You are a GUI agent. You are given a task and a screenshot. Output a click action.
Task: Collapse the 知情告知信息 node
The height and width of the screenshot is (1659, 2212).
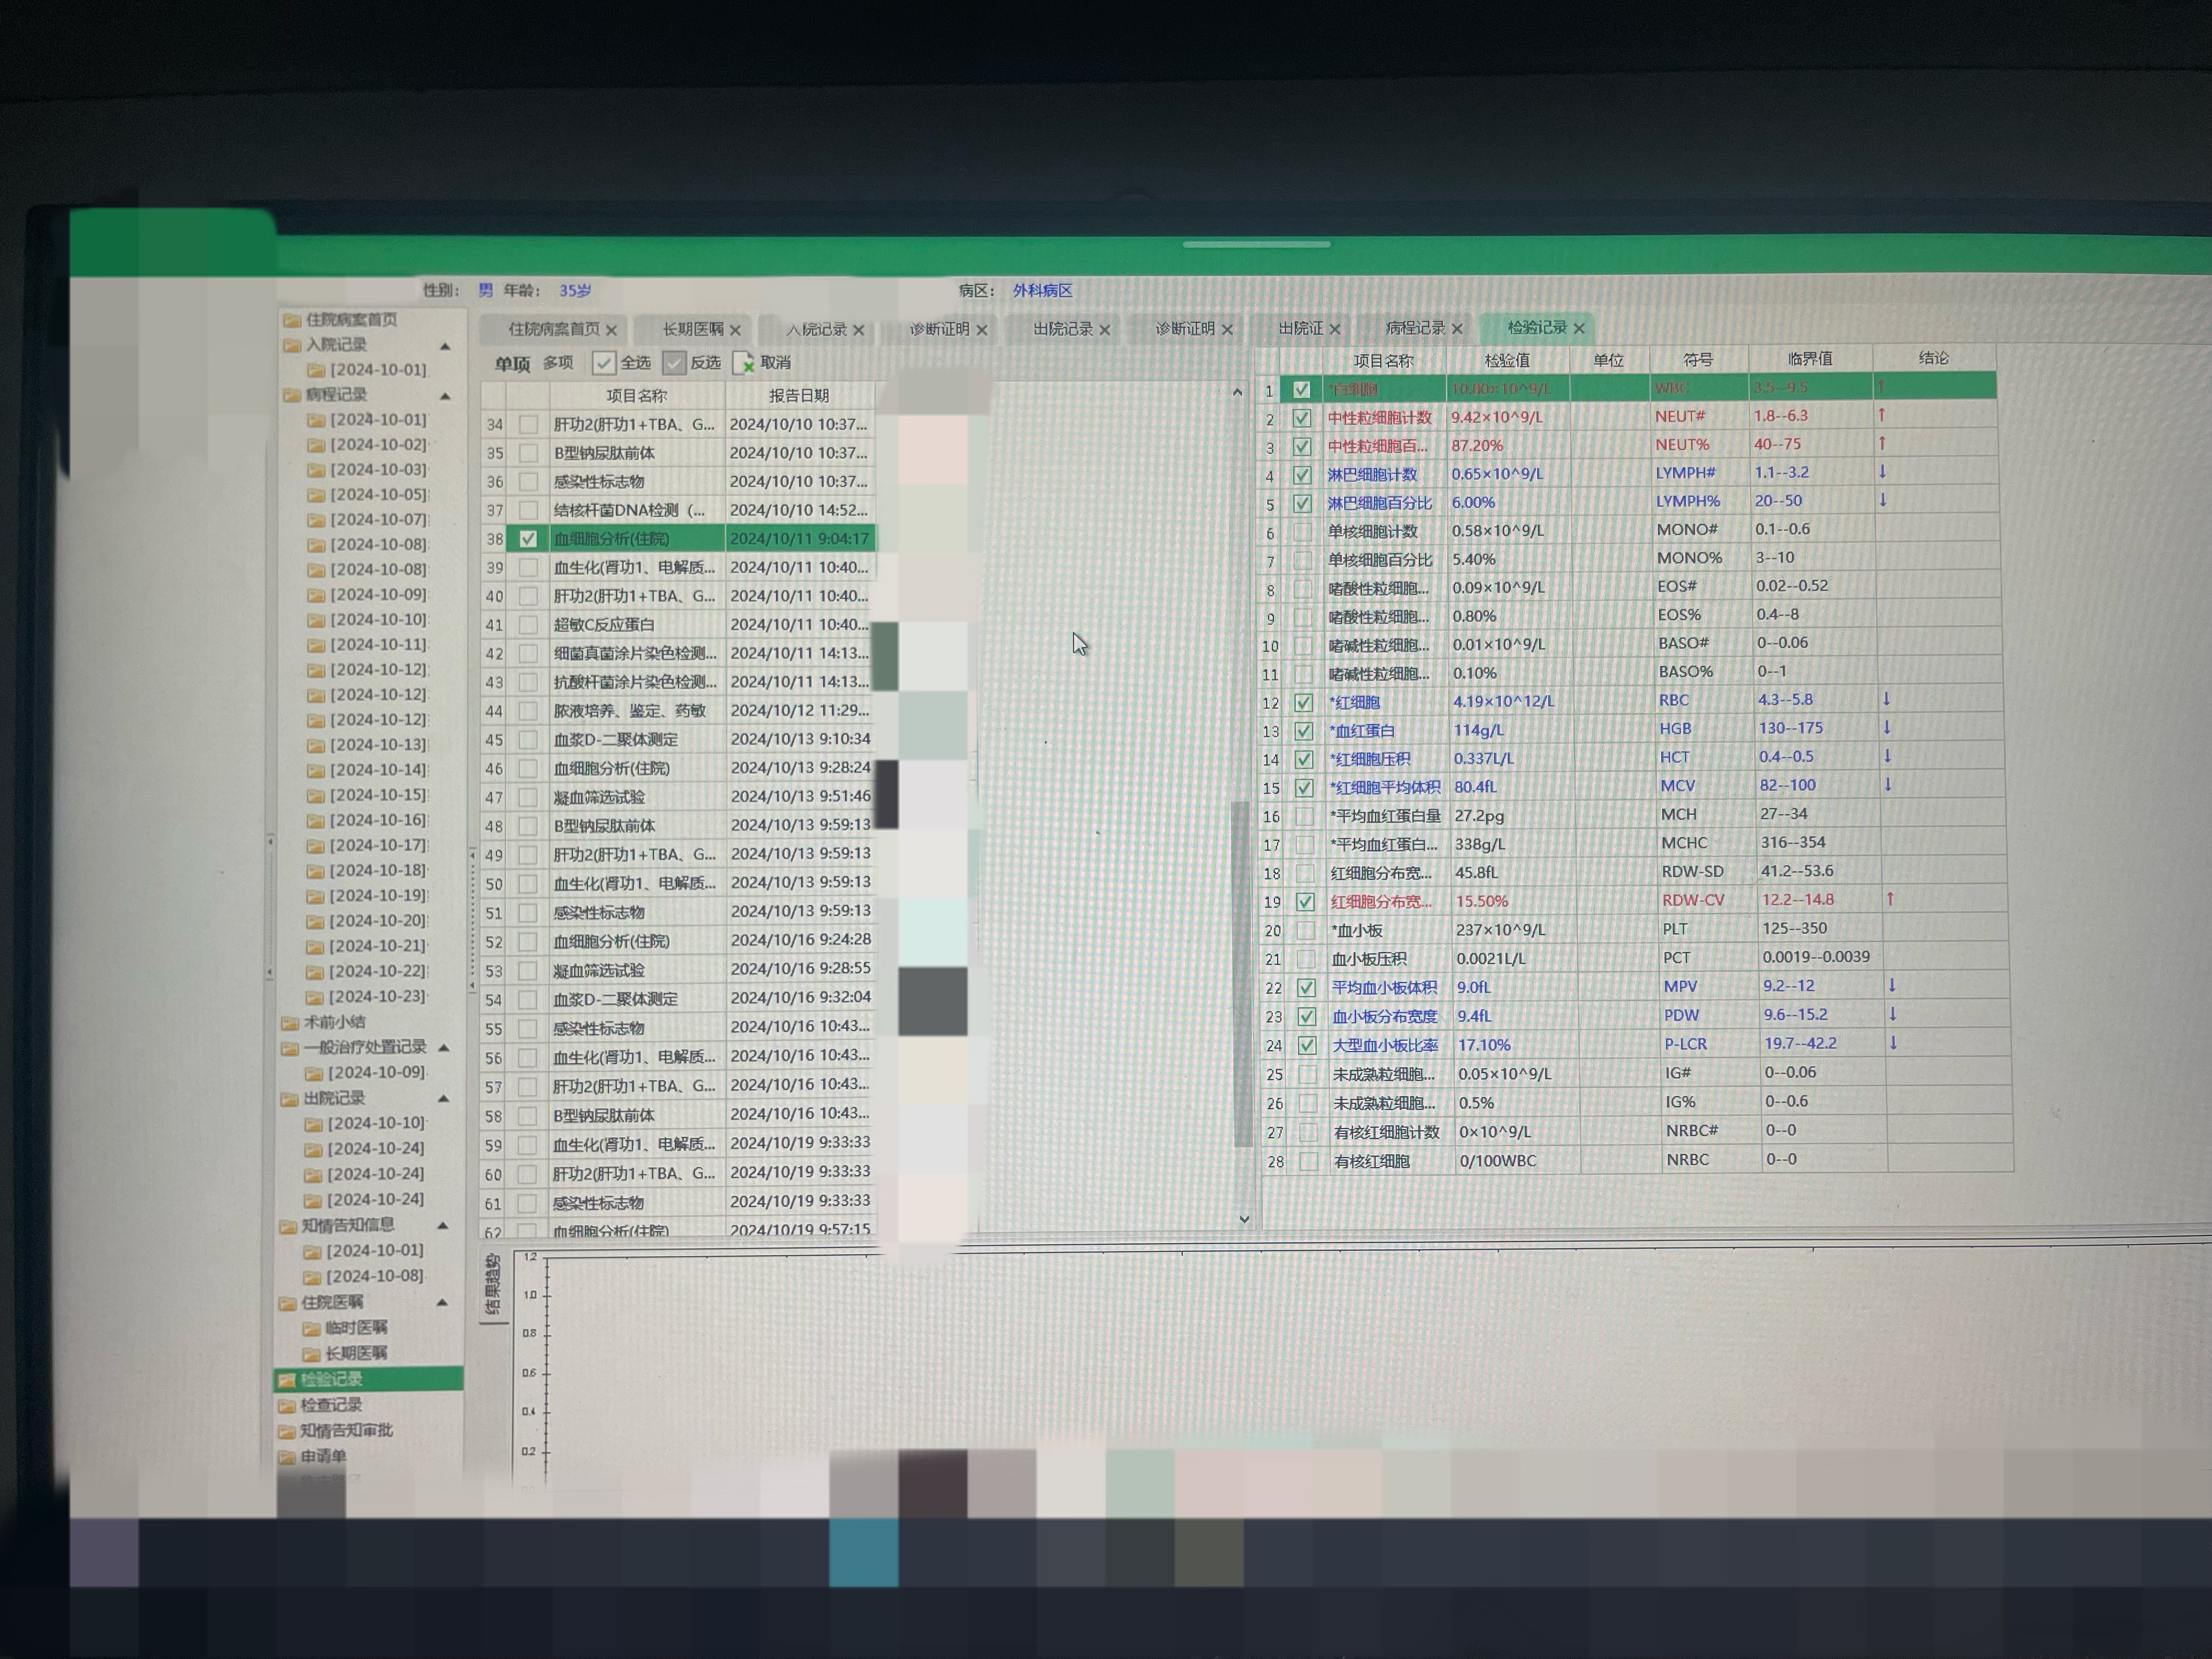point(442,1226)
